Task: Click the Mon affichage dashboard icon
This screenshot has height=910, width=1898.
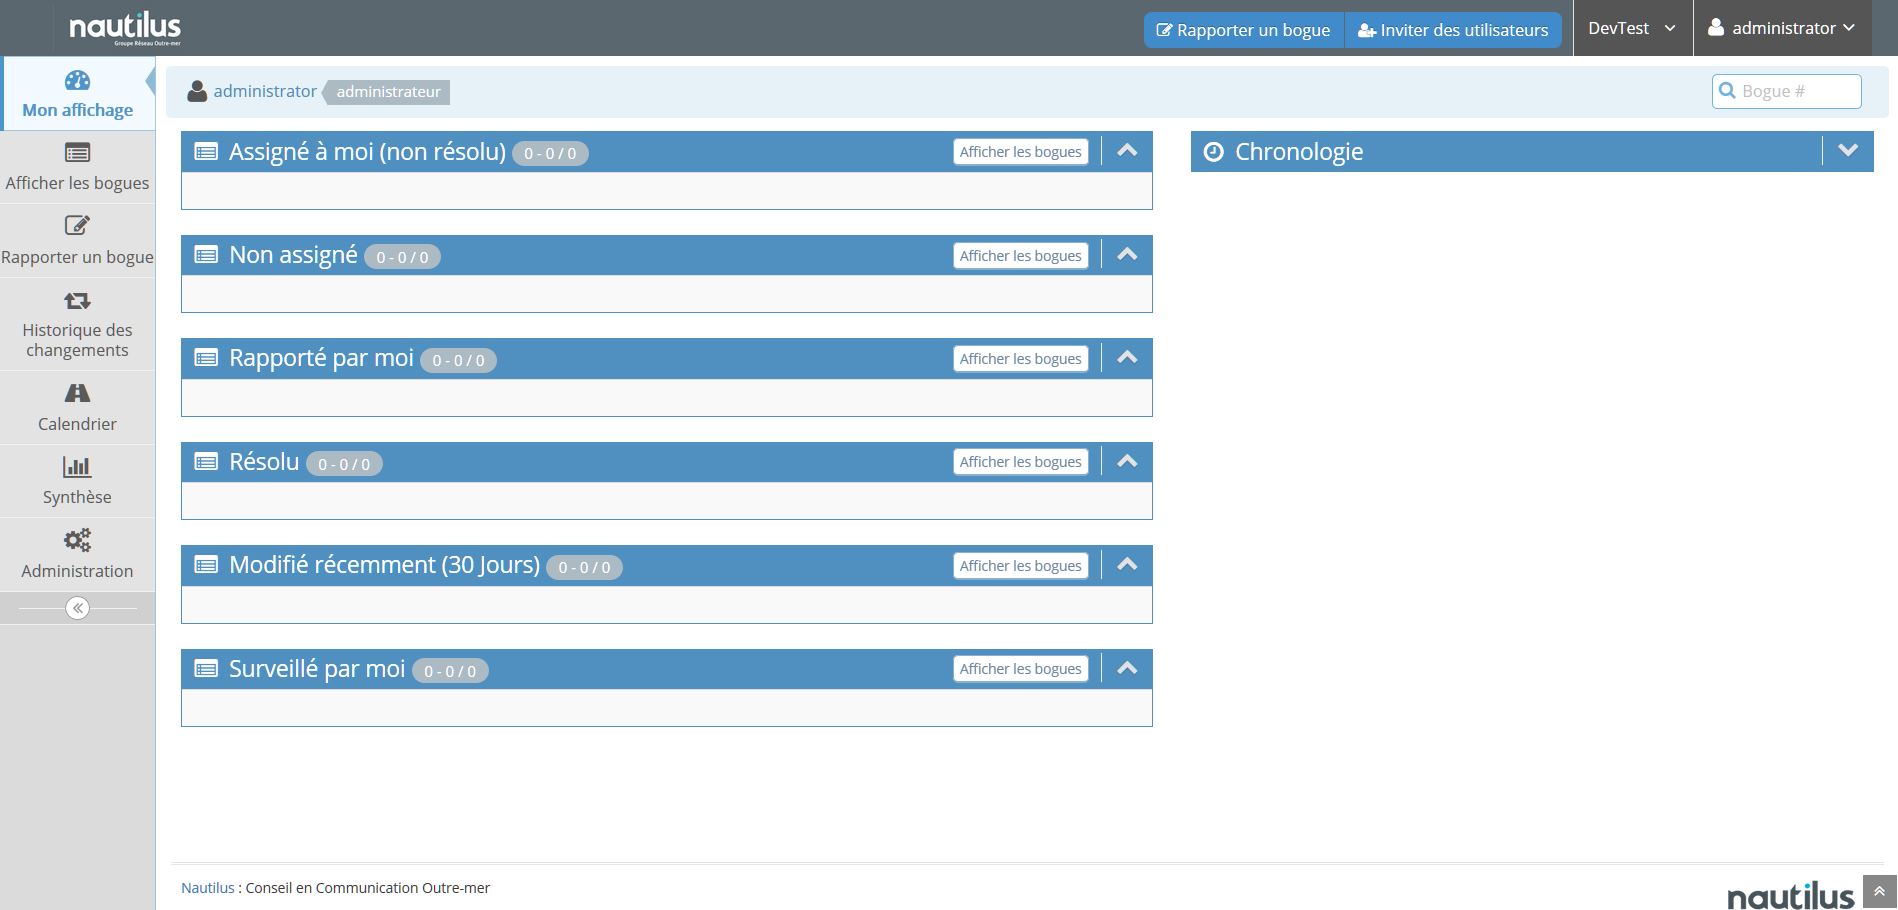Action: 77,81
